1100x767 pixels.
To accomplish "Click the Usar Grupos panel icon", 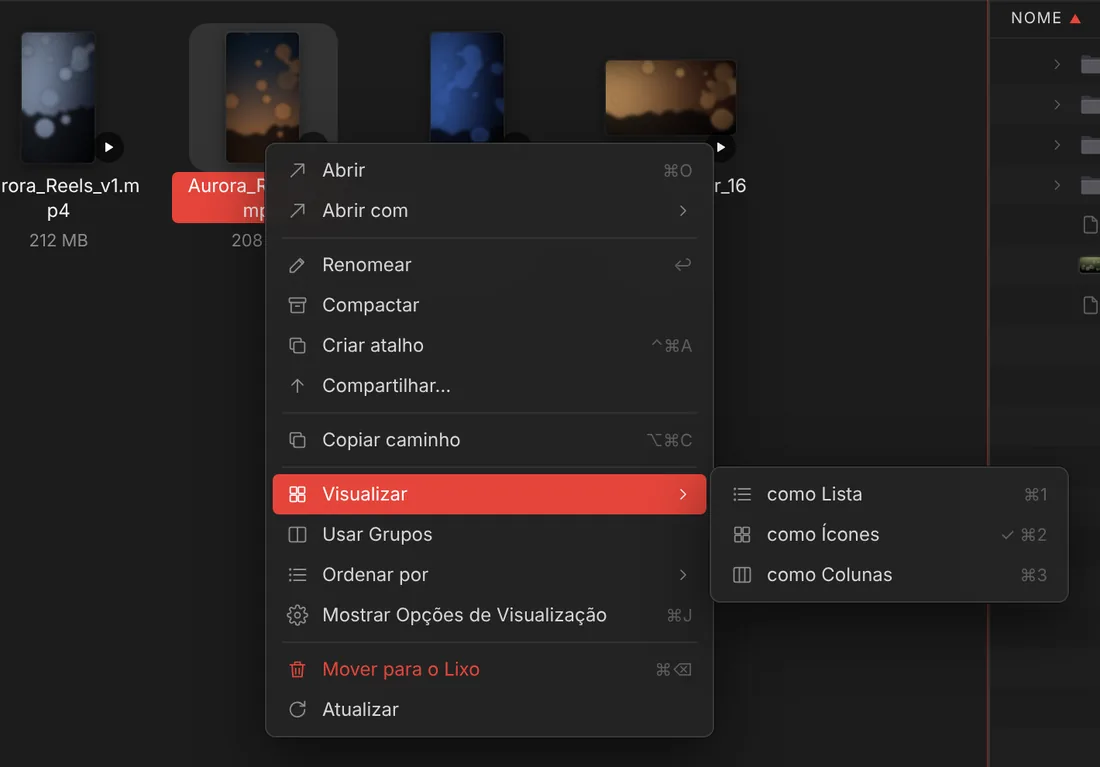I will click(297, 535).
